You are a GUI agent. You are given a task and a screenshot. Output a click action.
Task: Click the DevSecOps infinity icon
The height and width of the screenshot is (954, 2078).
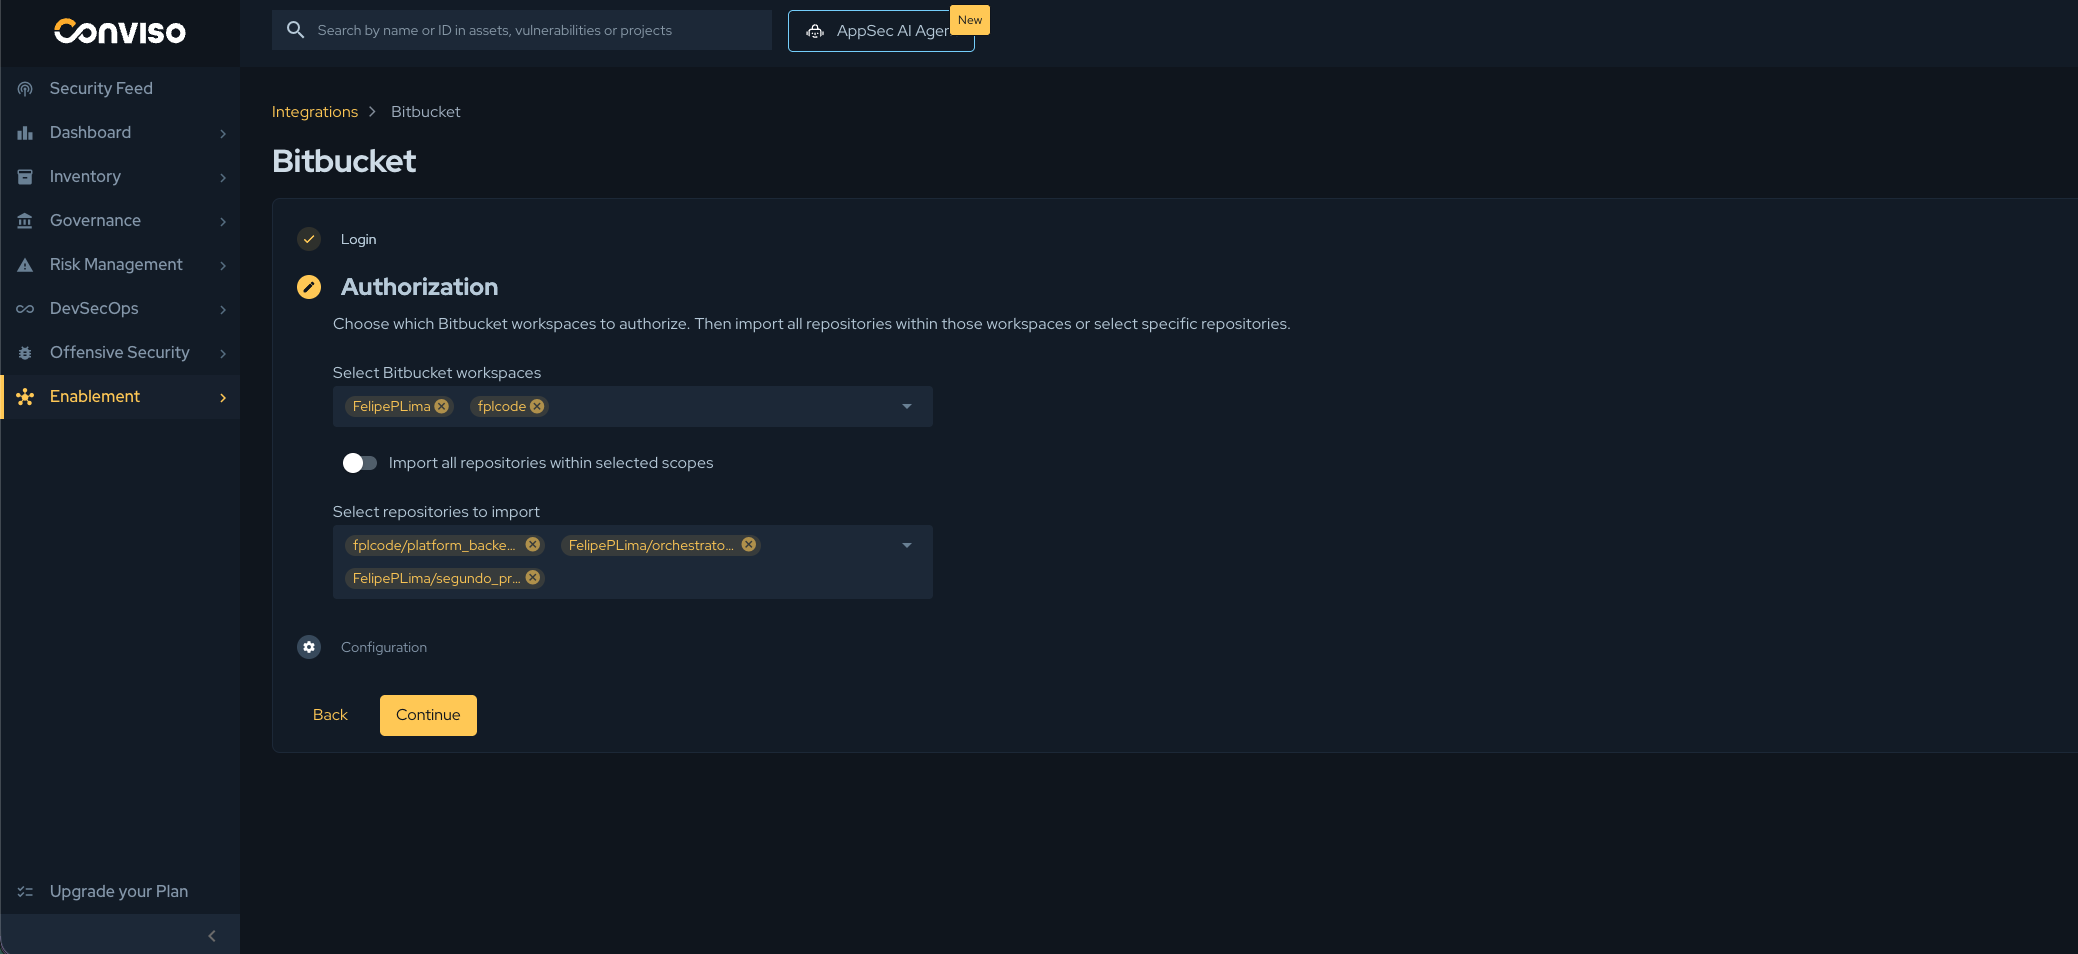click(x=25, y=309)
